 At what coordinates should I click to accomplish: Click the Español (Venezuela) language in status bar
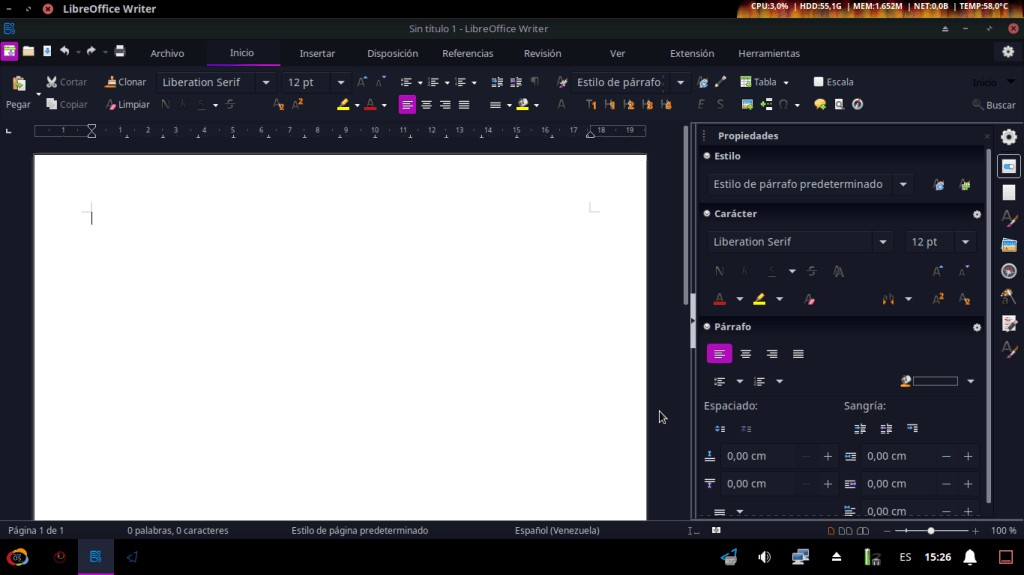(x=556, y=530)
